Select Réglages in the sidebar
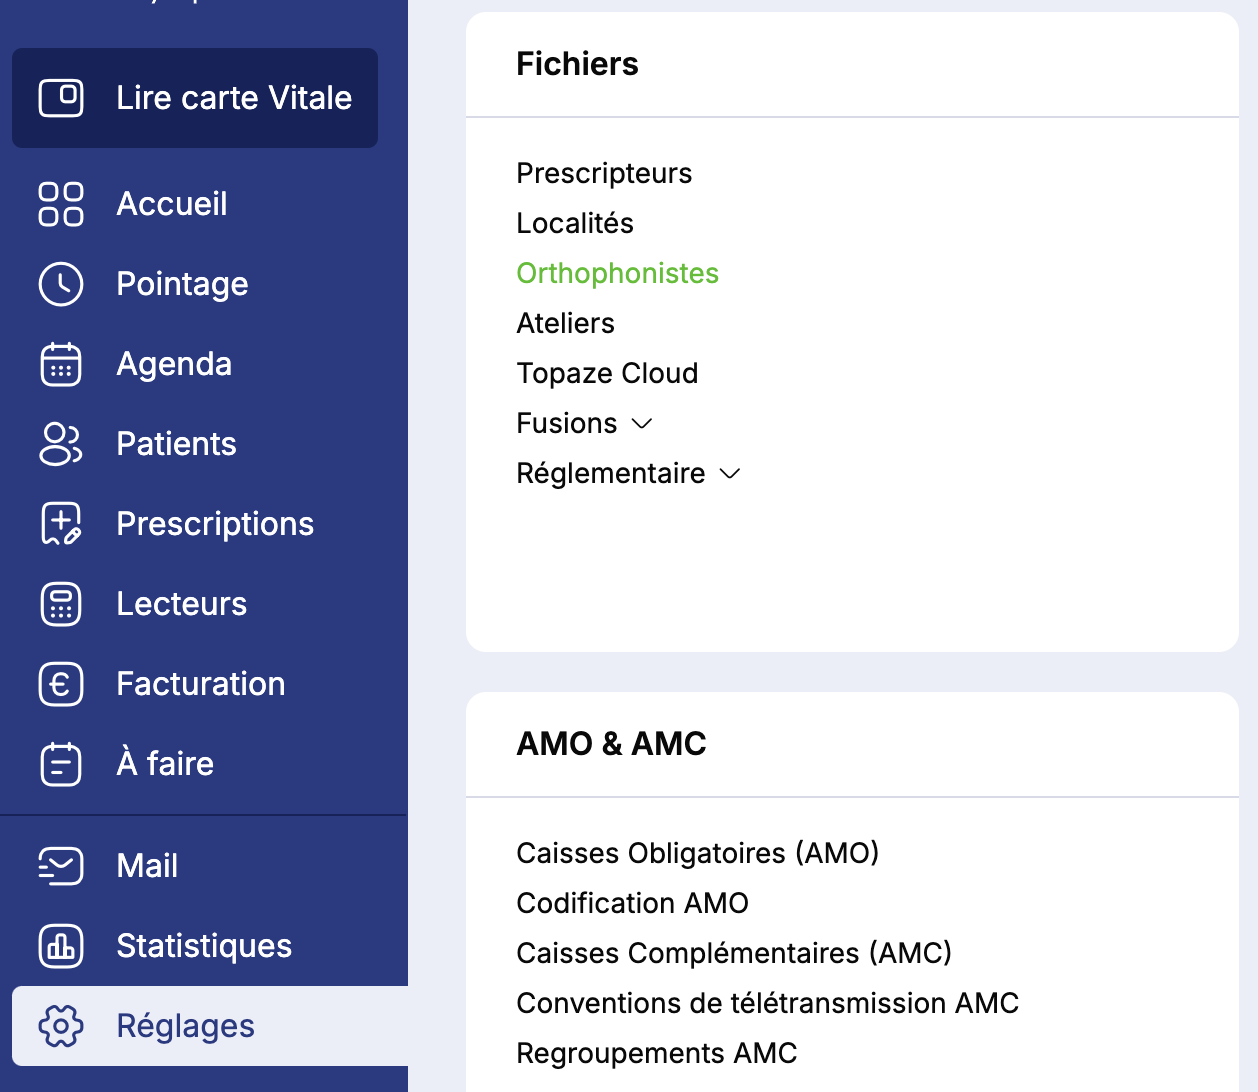1258x1092 pixels. [185, 1026]
